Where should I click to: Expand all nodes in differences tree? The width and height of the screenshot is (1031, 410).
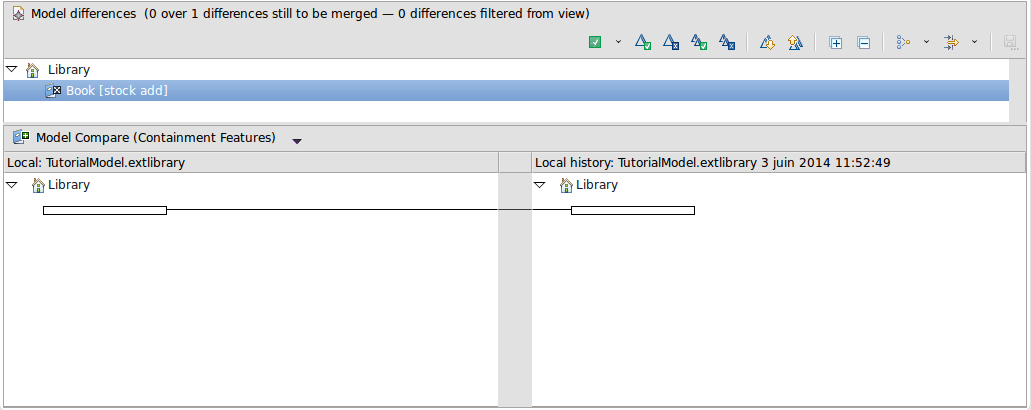pos(836,43)
